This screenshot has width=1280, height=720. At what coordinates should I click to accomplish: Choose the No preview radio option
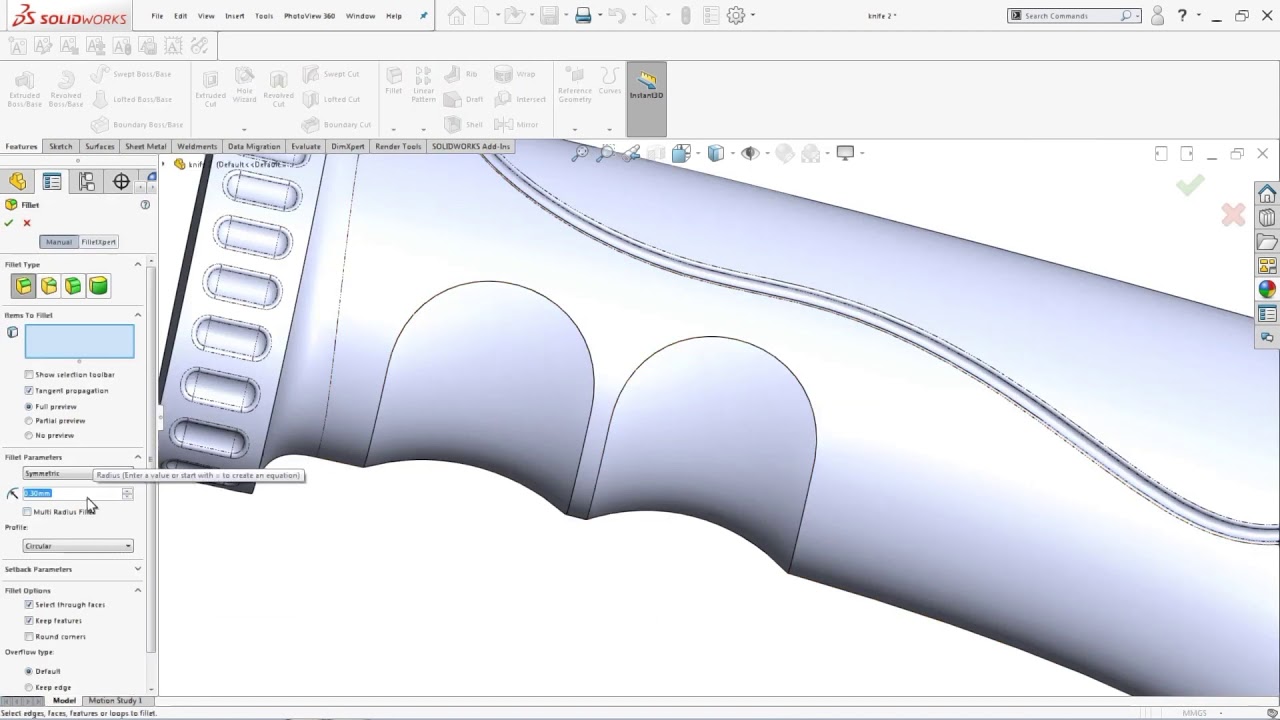pyautogui.click(x=29, y=436)
